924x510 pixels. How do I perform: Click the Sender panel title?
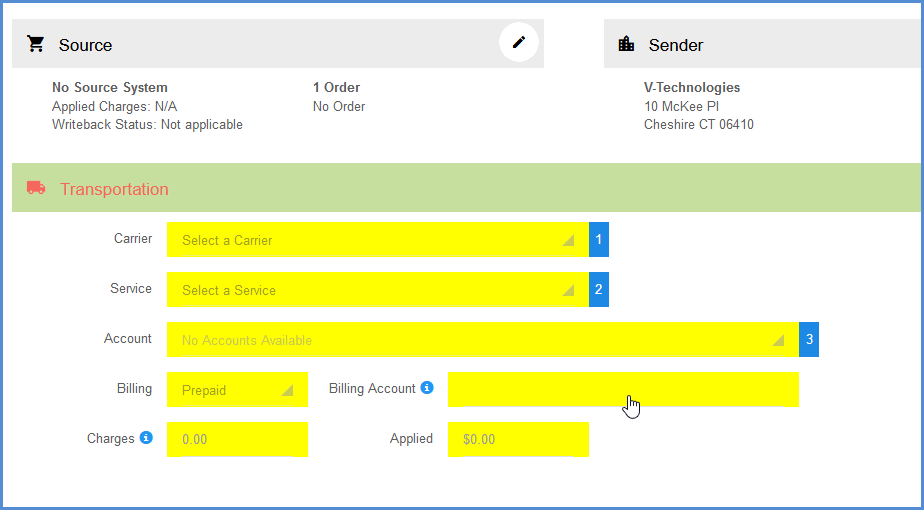point(675,45)
